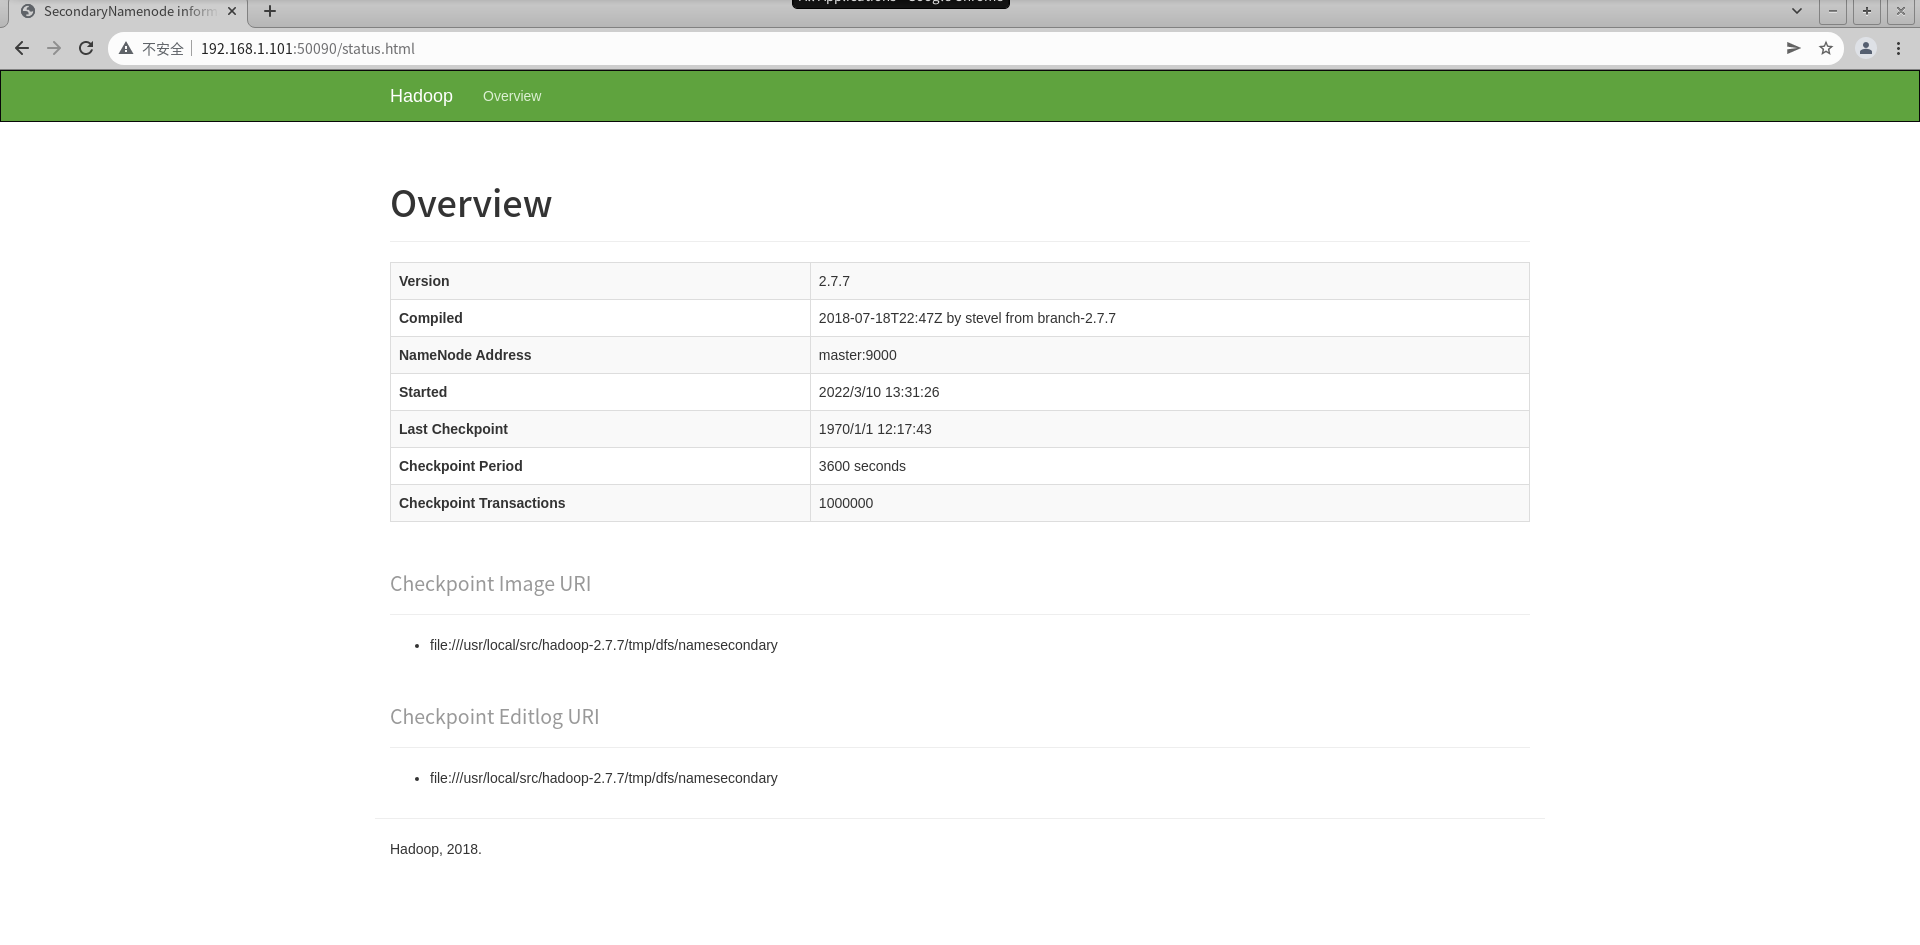Click the send/share page icon
1920x945 pixels.
click(x=1794, y=48)
